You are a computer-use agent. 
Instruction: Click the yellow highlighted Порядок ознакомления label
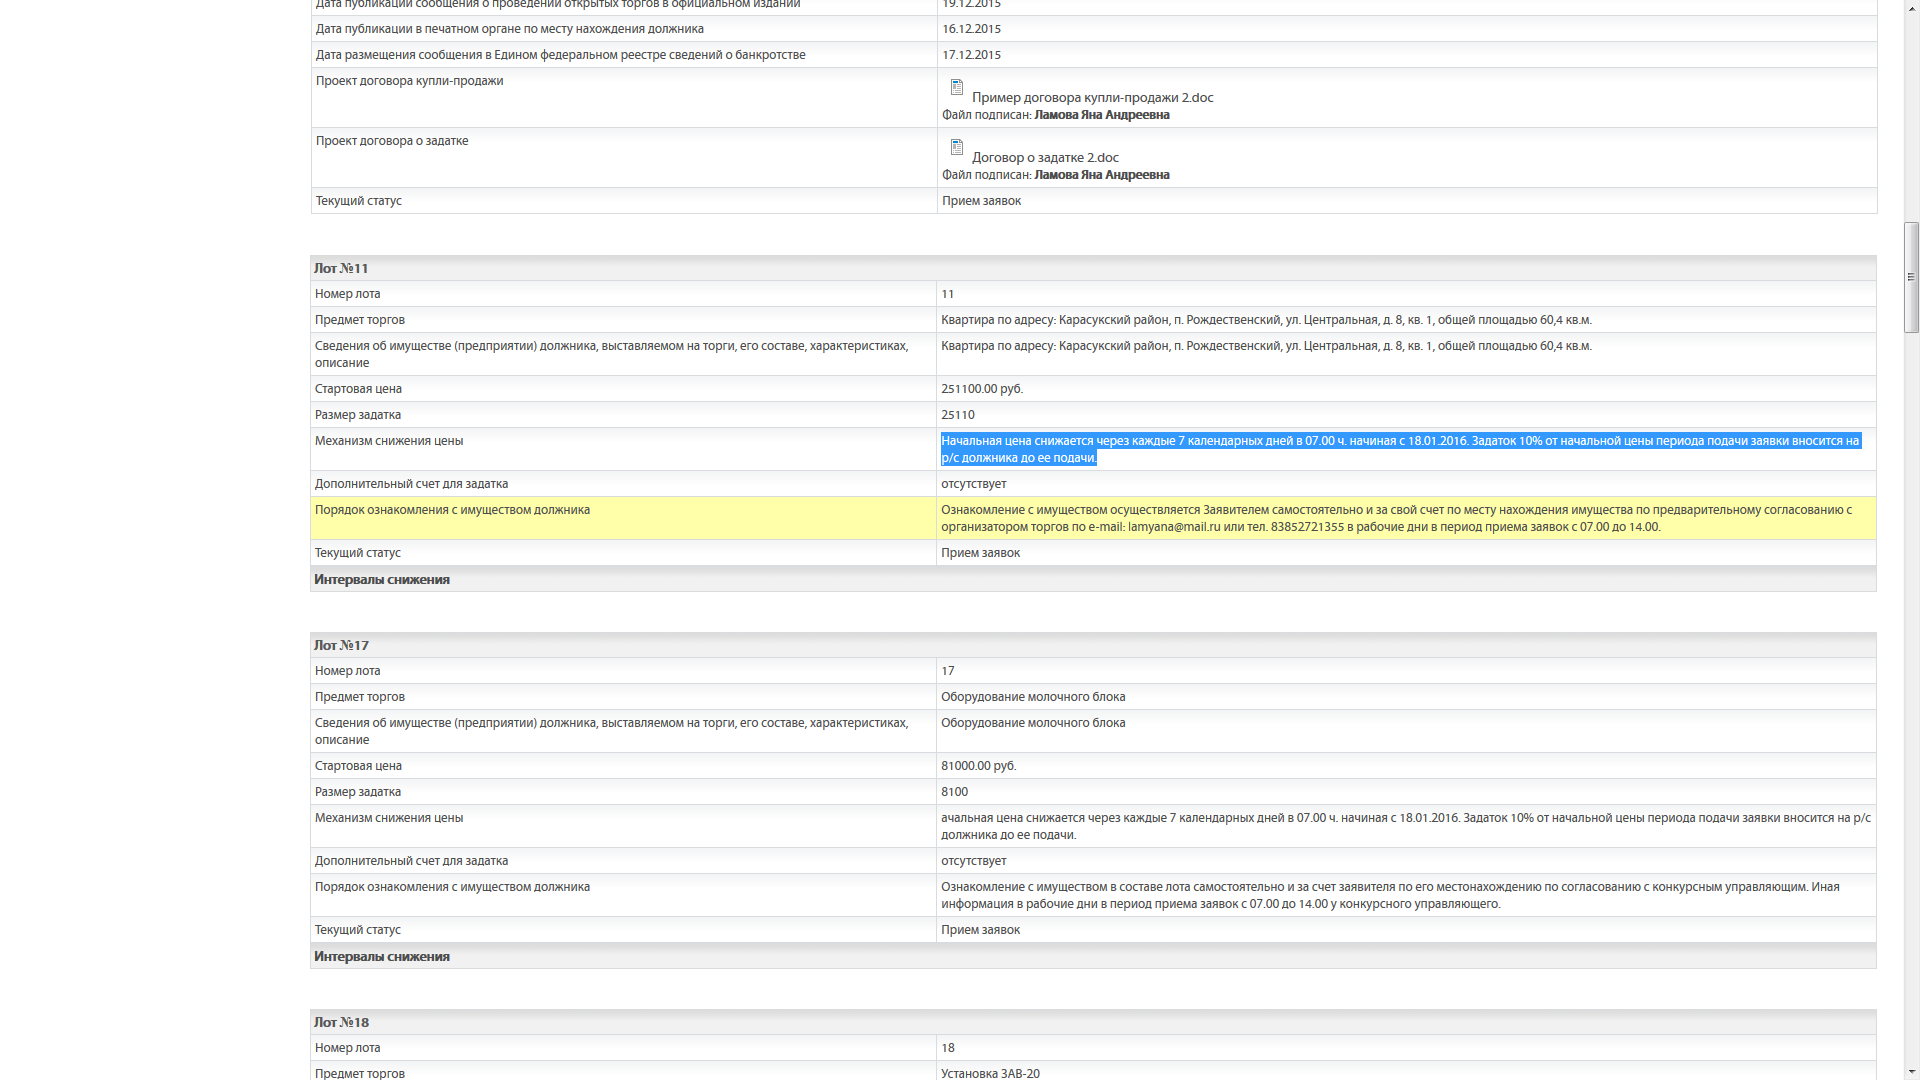coord(452,510)
